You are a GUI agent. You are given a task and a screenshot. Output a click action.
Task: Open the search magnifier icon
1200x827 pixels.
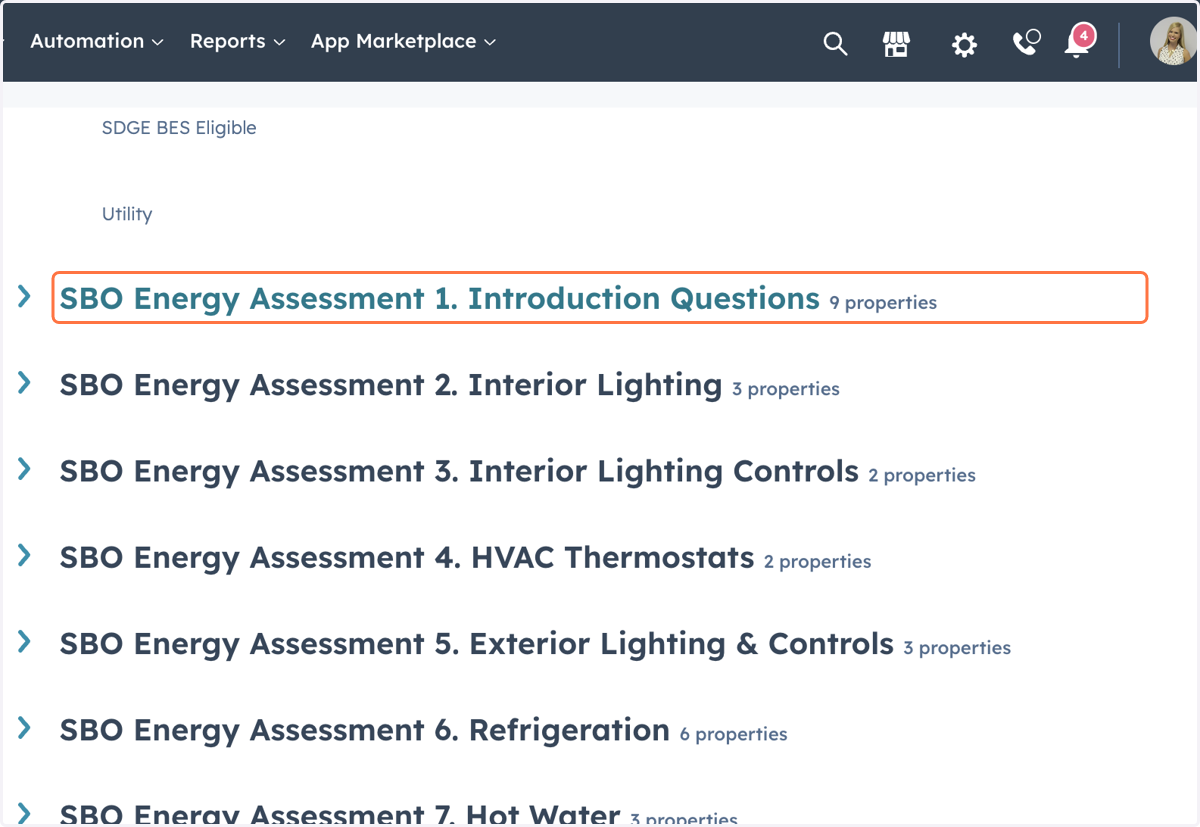point(835,43)
